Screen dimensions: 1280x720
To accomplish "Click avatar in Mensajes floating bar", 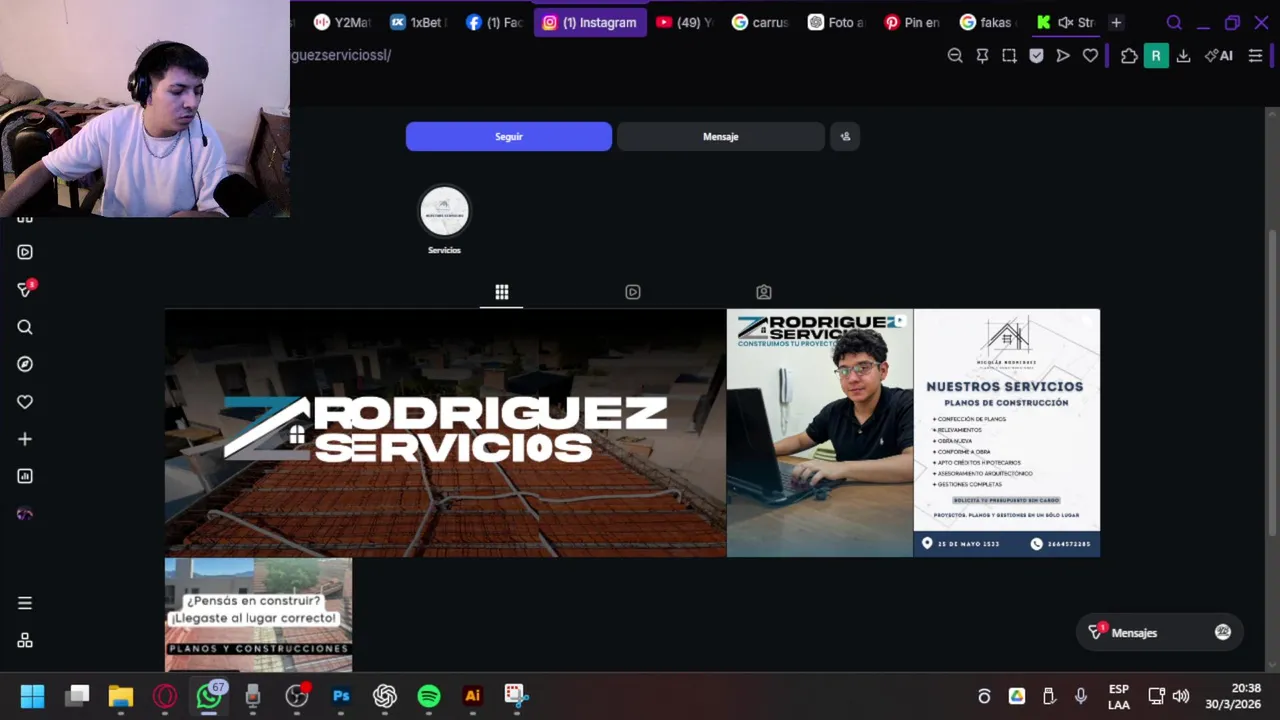I will click(1223, 632).
